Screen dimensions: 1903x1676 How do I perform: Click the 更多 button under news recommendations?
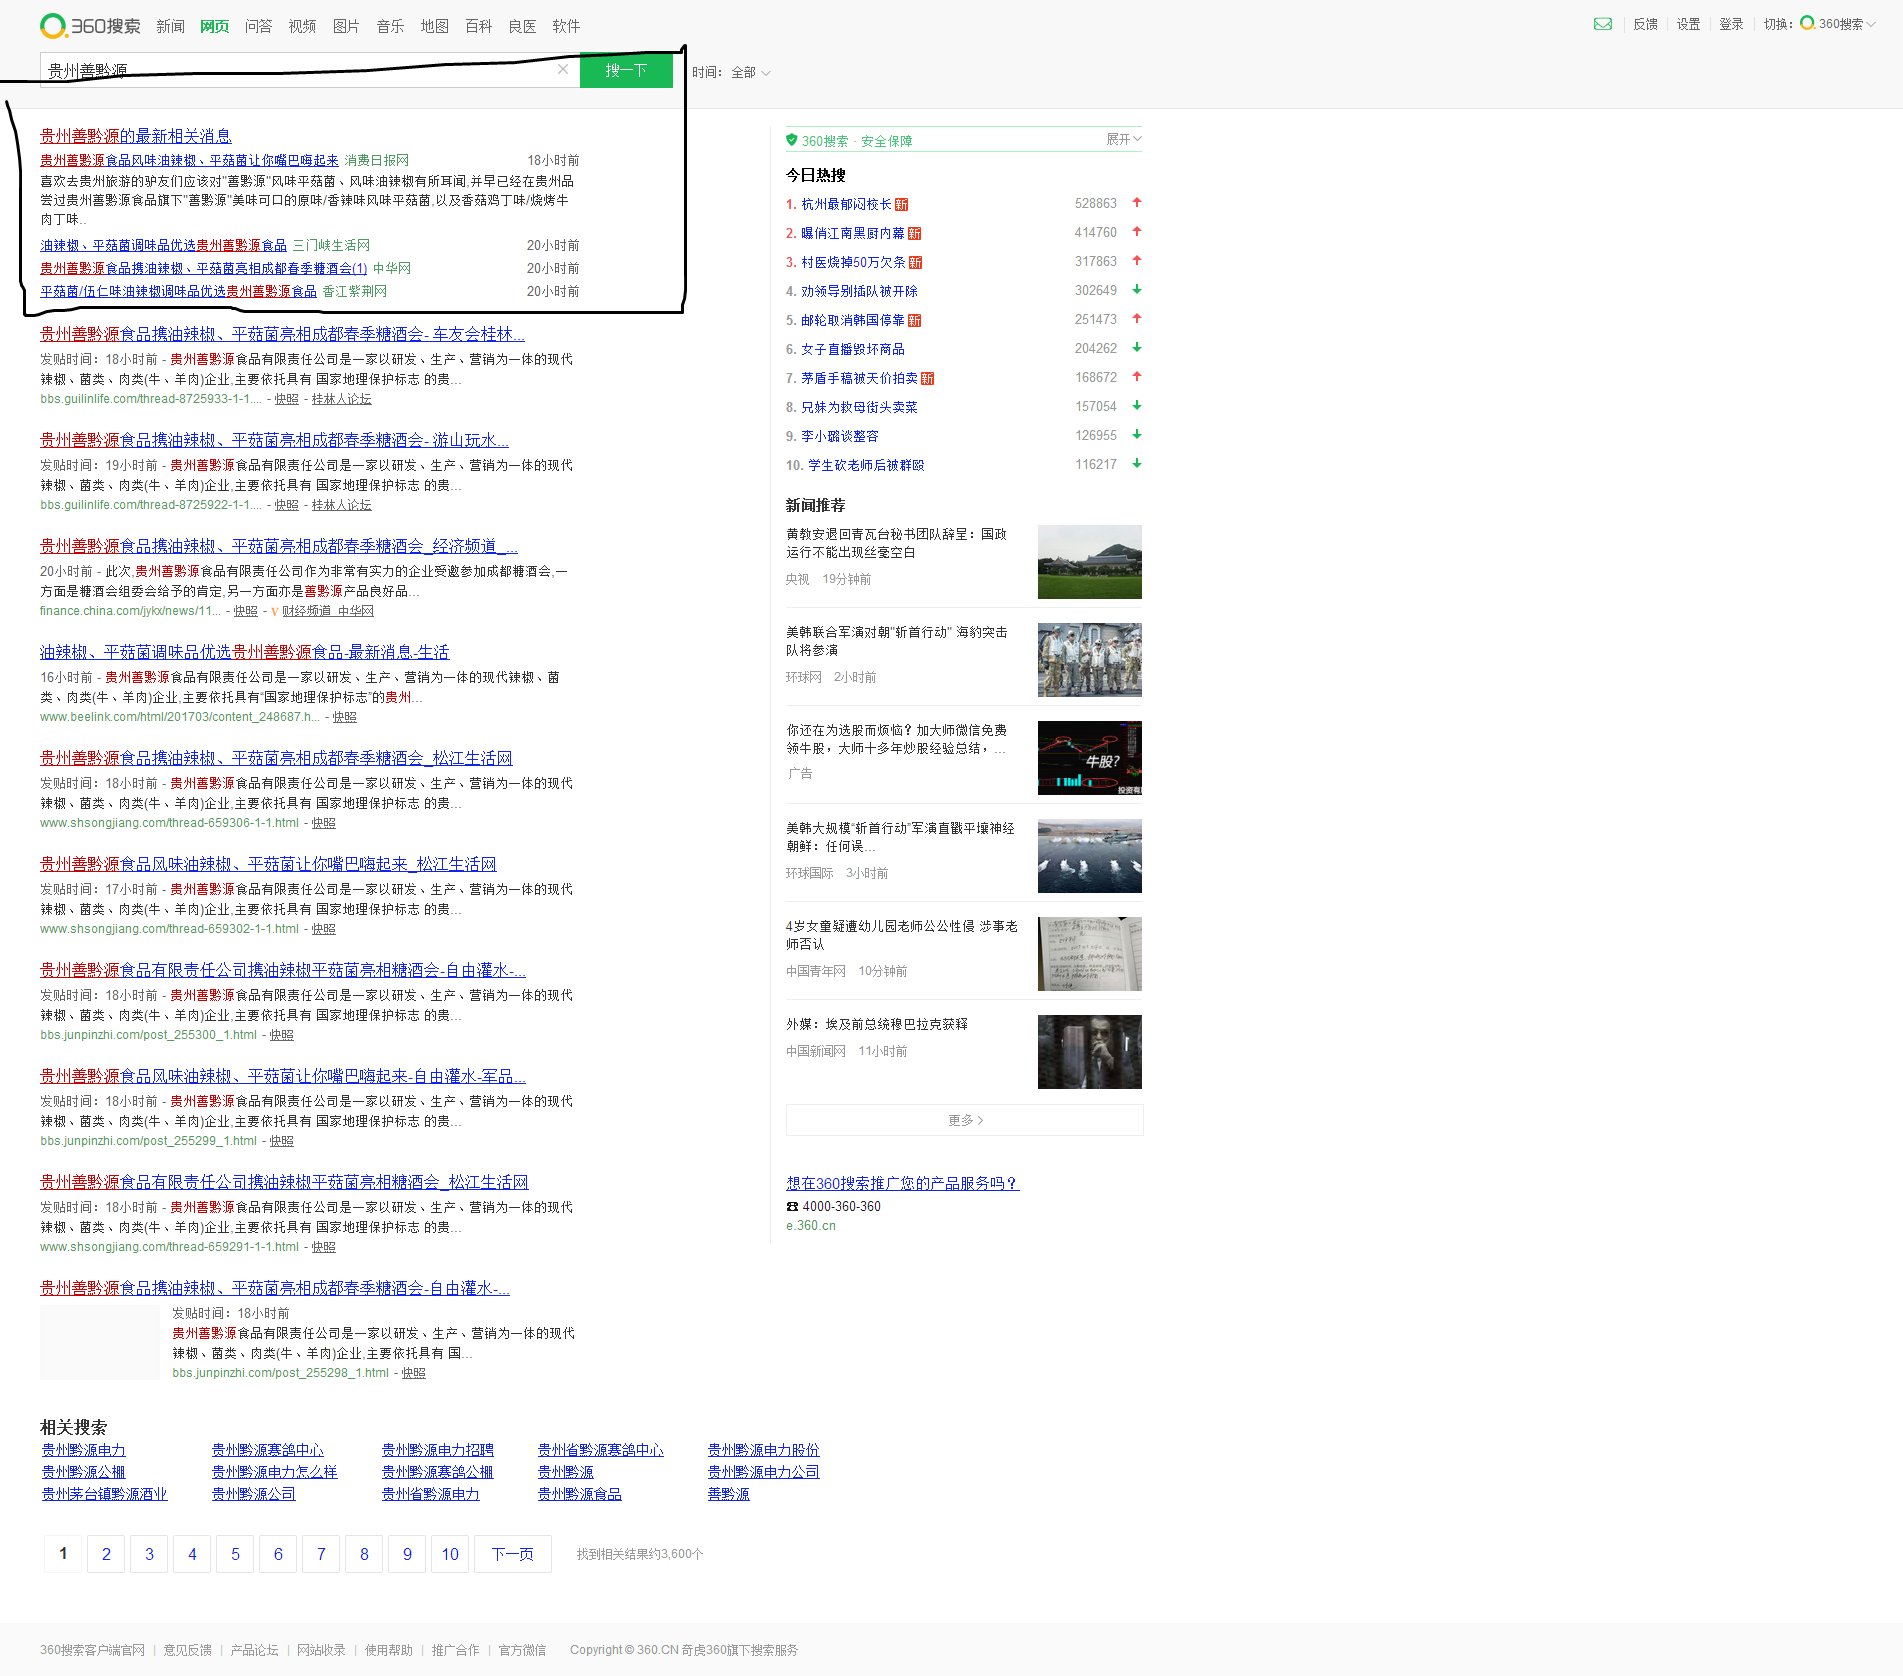(x=964, y=1120)
